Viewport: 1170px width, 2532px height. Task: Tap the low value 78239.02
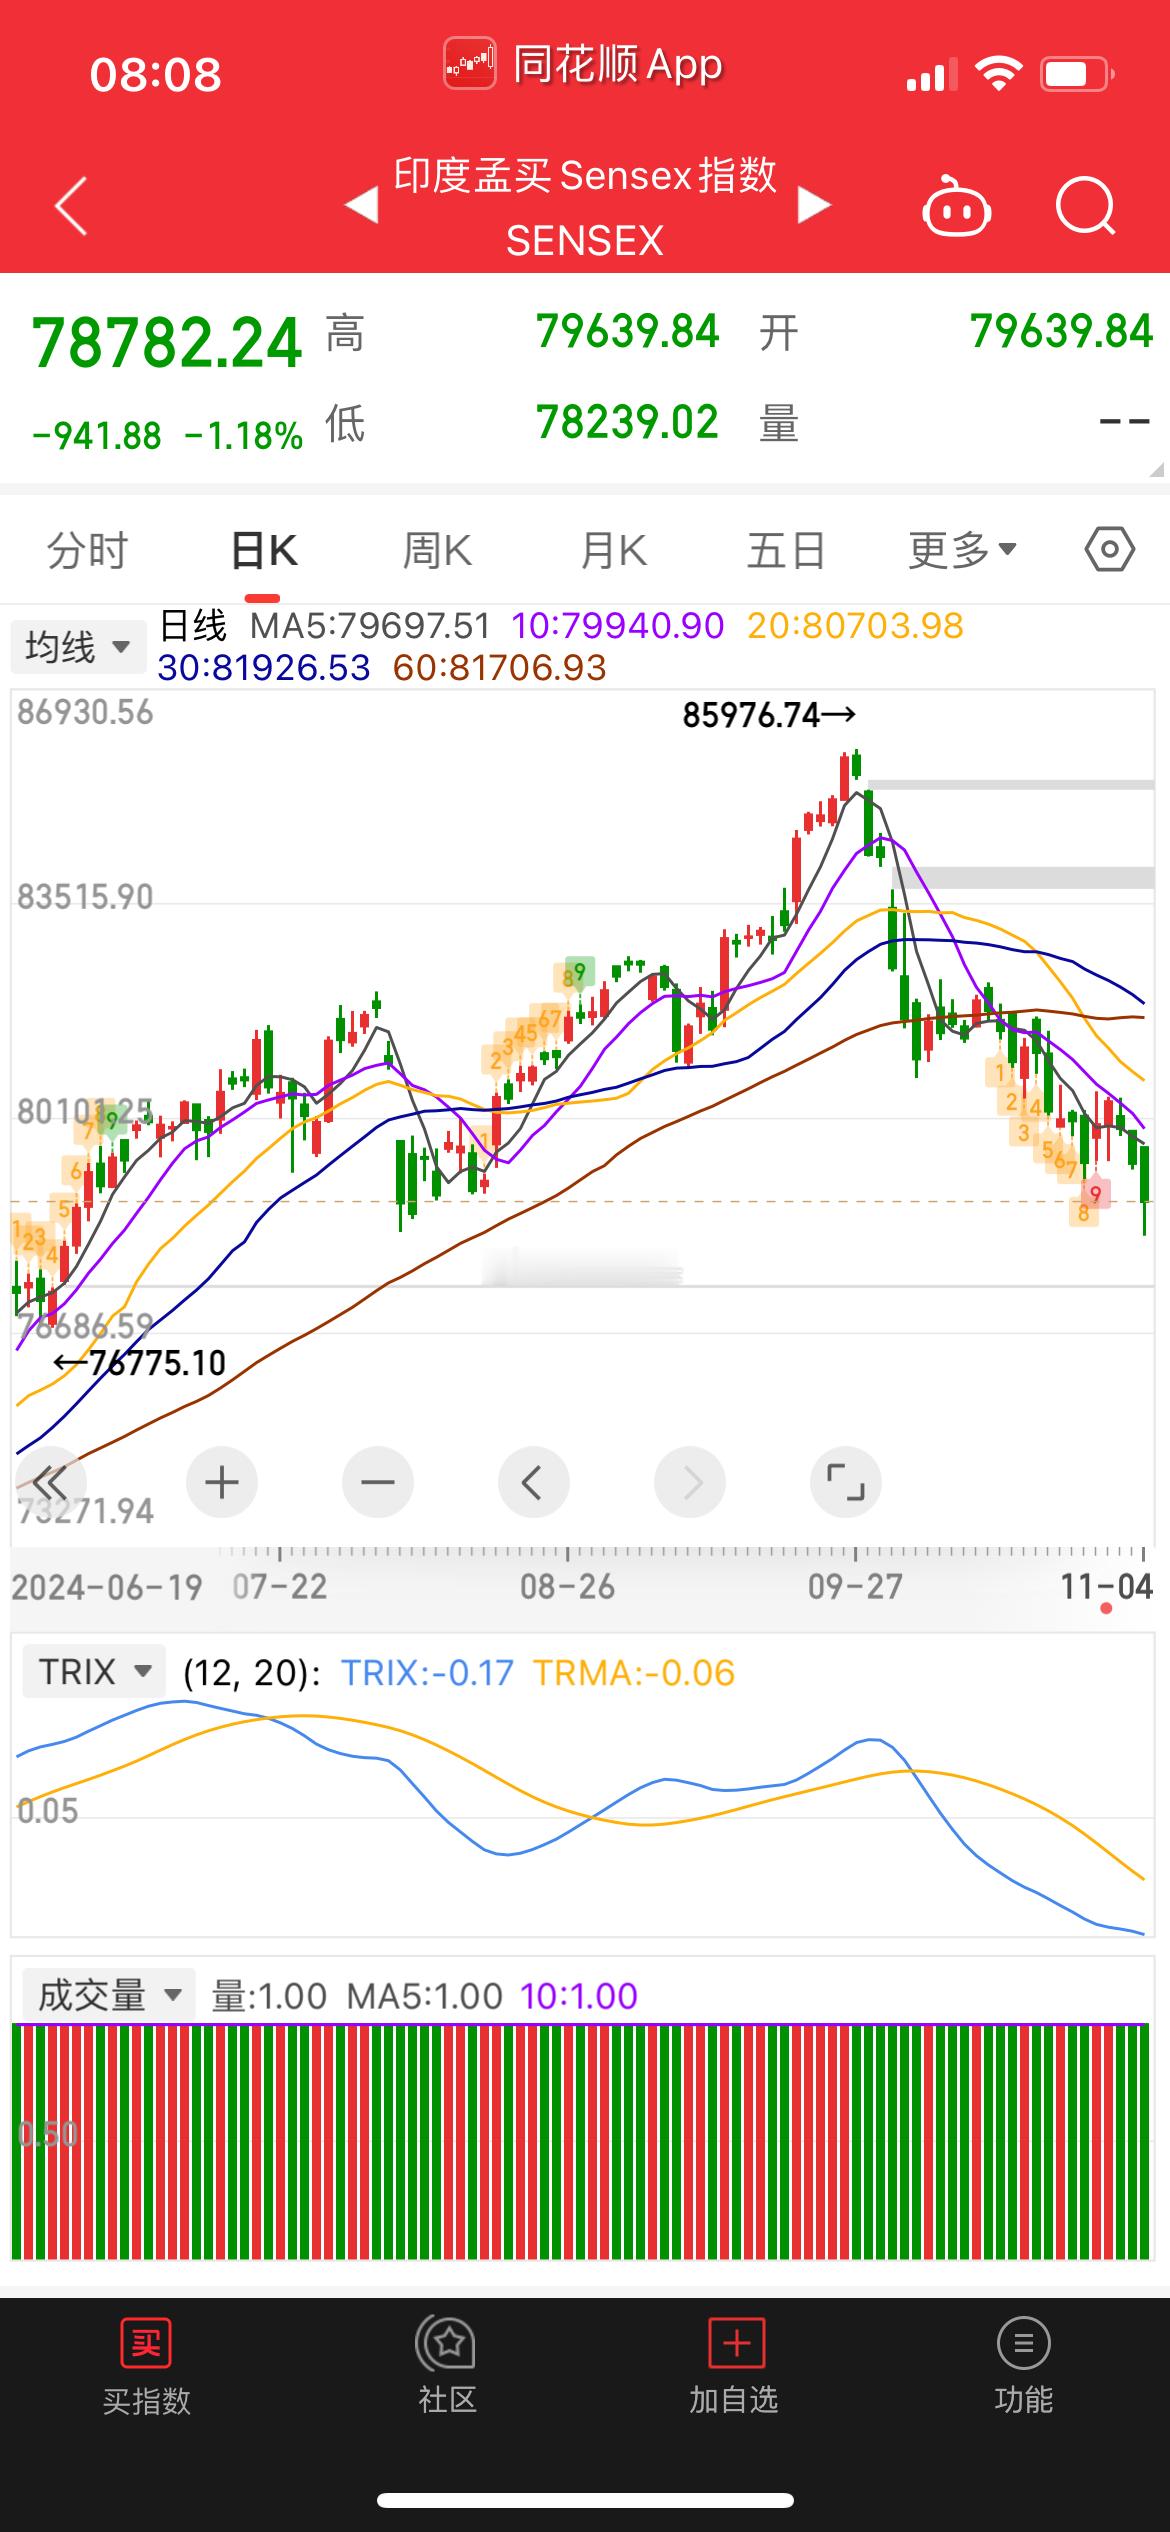pos(628,422)
